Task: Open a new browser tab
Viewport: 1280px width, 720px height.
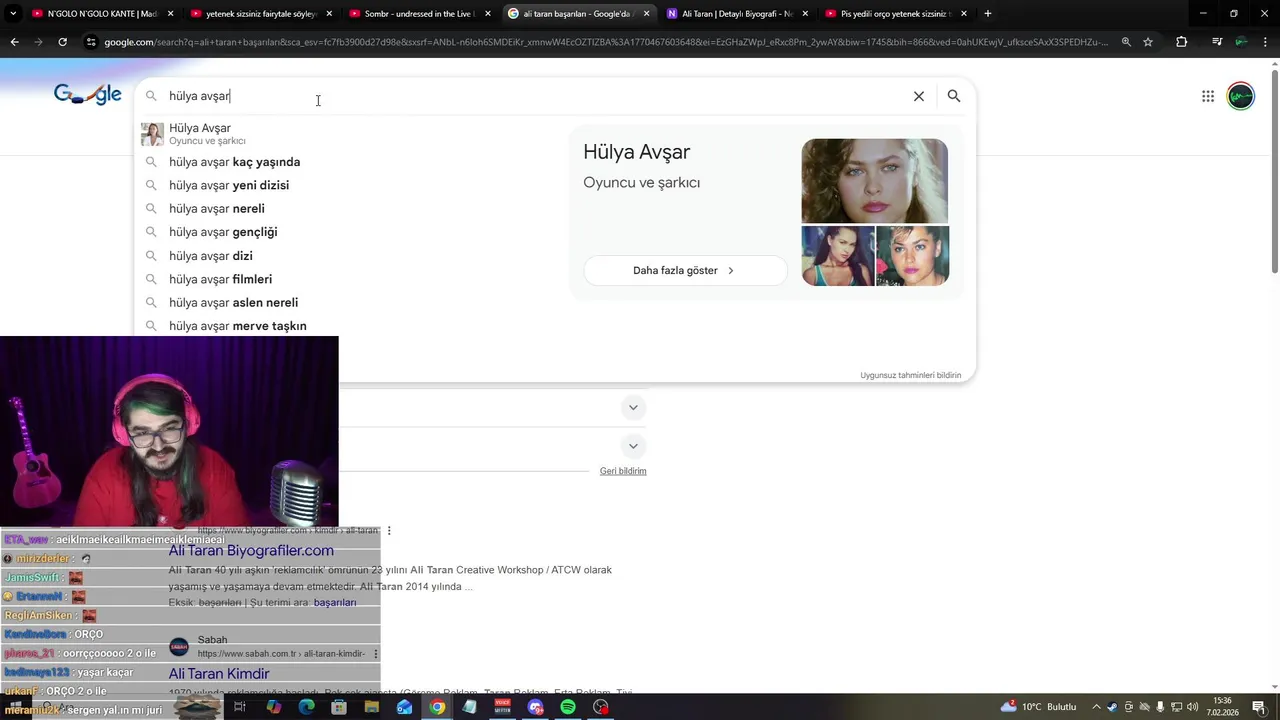Action: click(x=988, y=14)
